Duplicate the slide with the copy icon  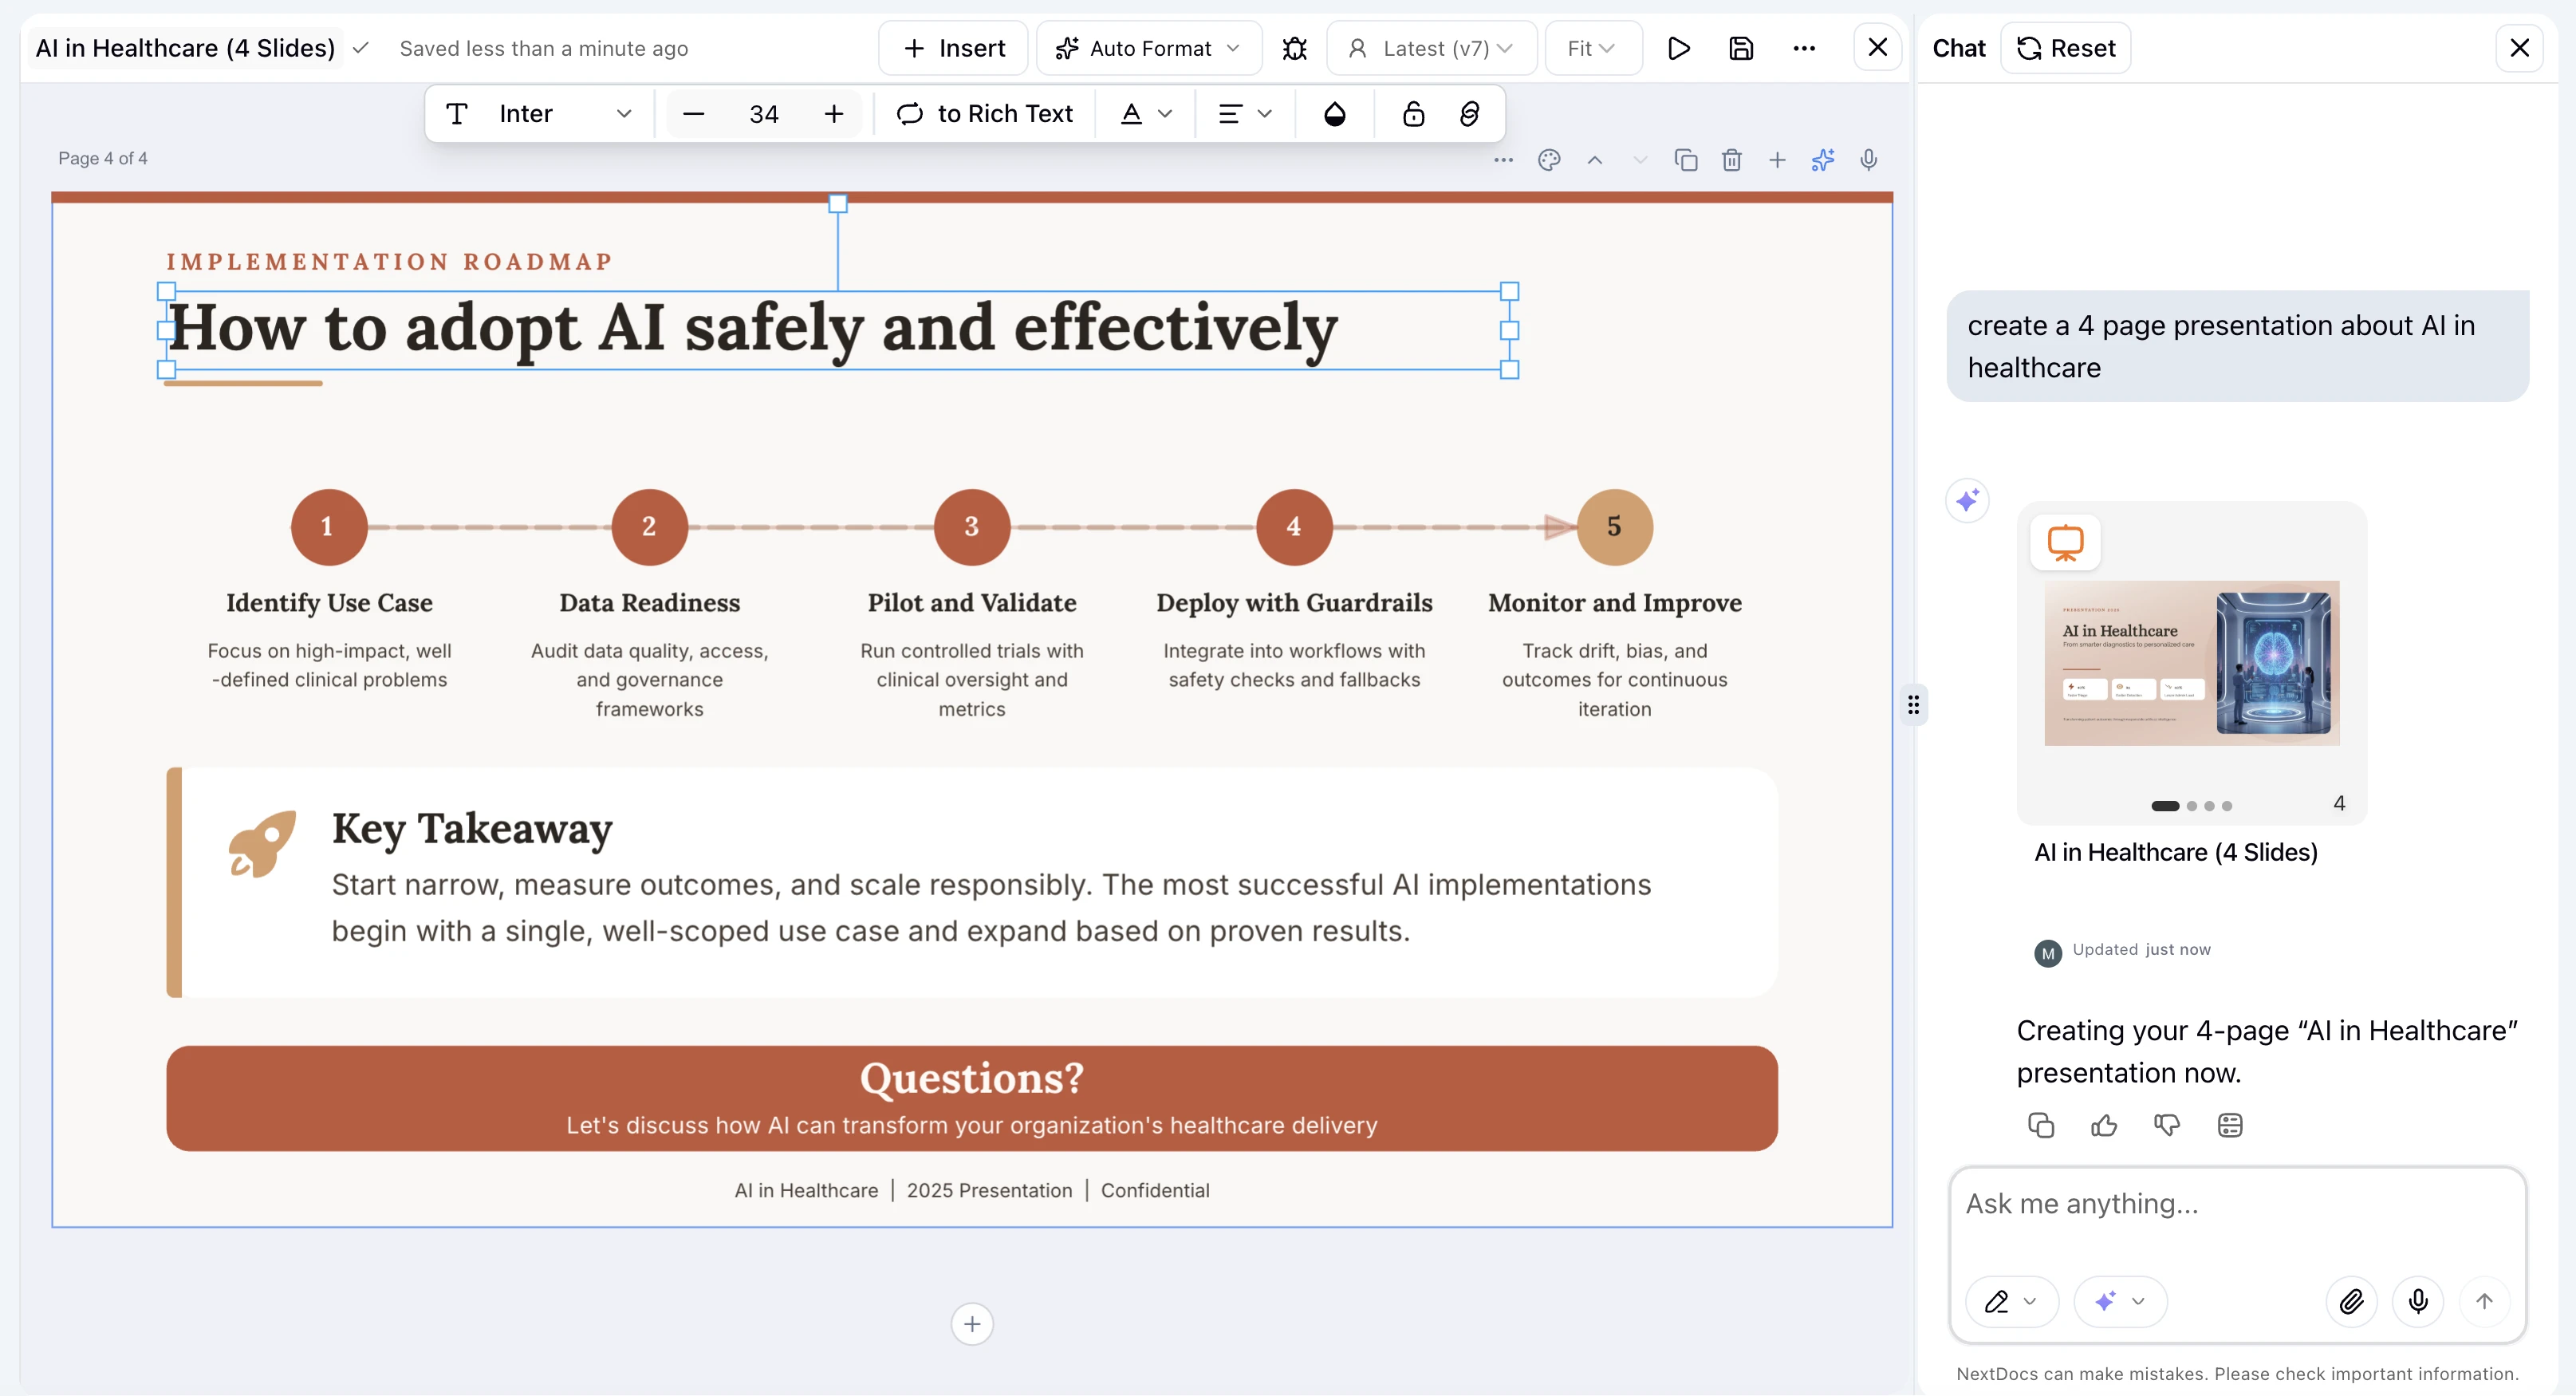coord(1686,160)
